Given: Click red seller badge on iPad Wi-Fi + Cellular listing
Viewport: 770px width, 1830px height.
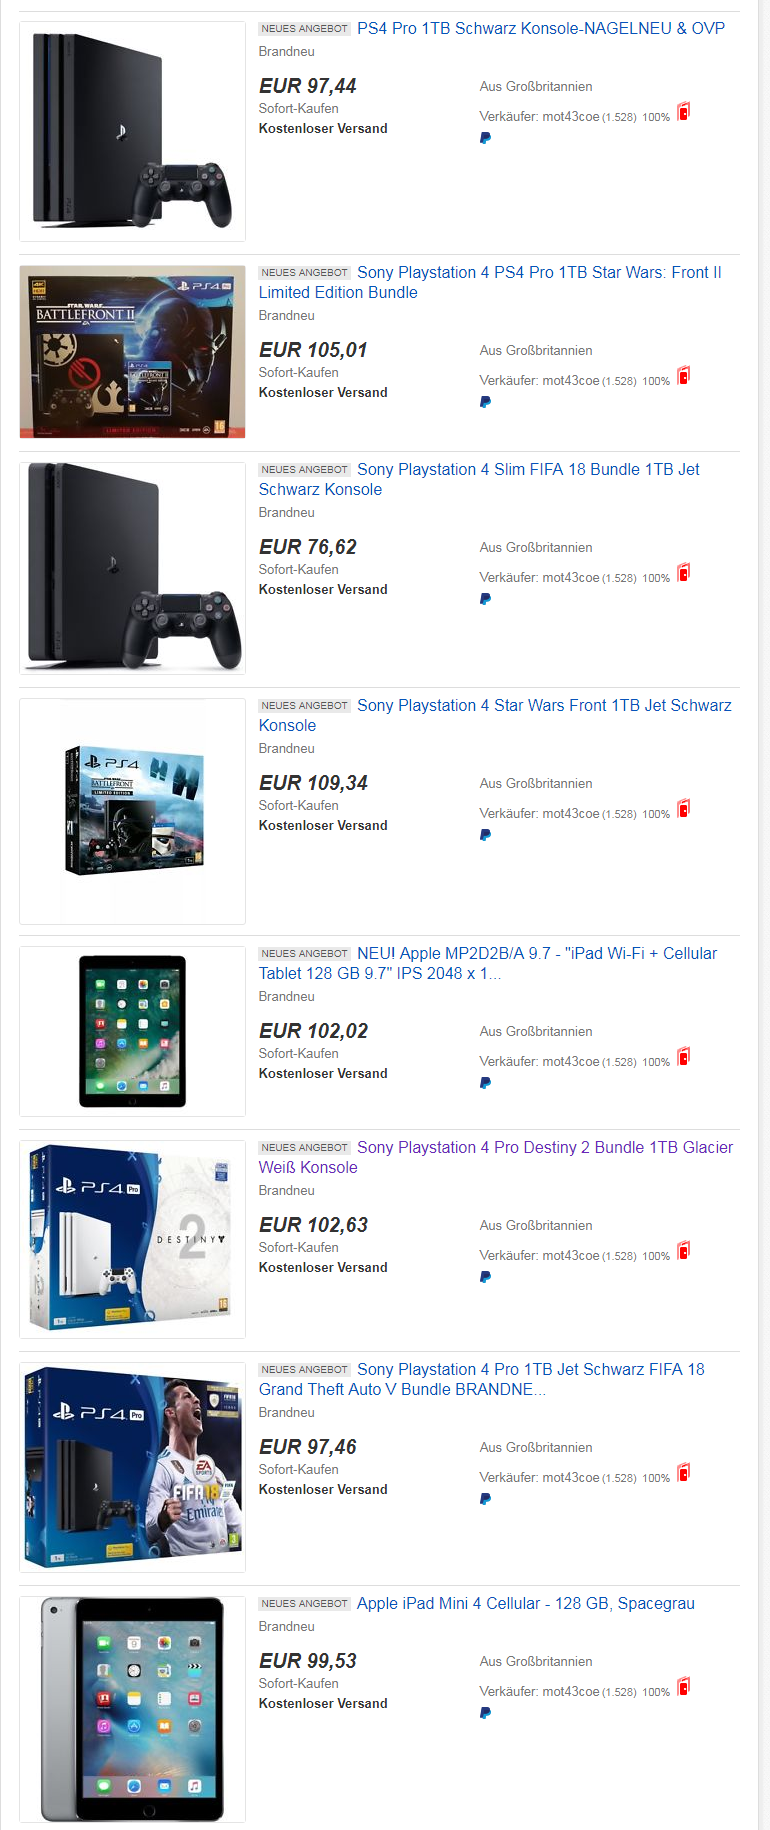Looking at the screenshot, I should 684,1056.
